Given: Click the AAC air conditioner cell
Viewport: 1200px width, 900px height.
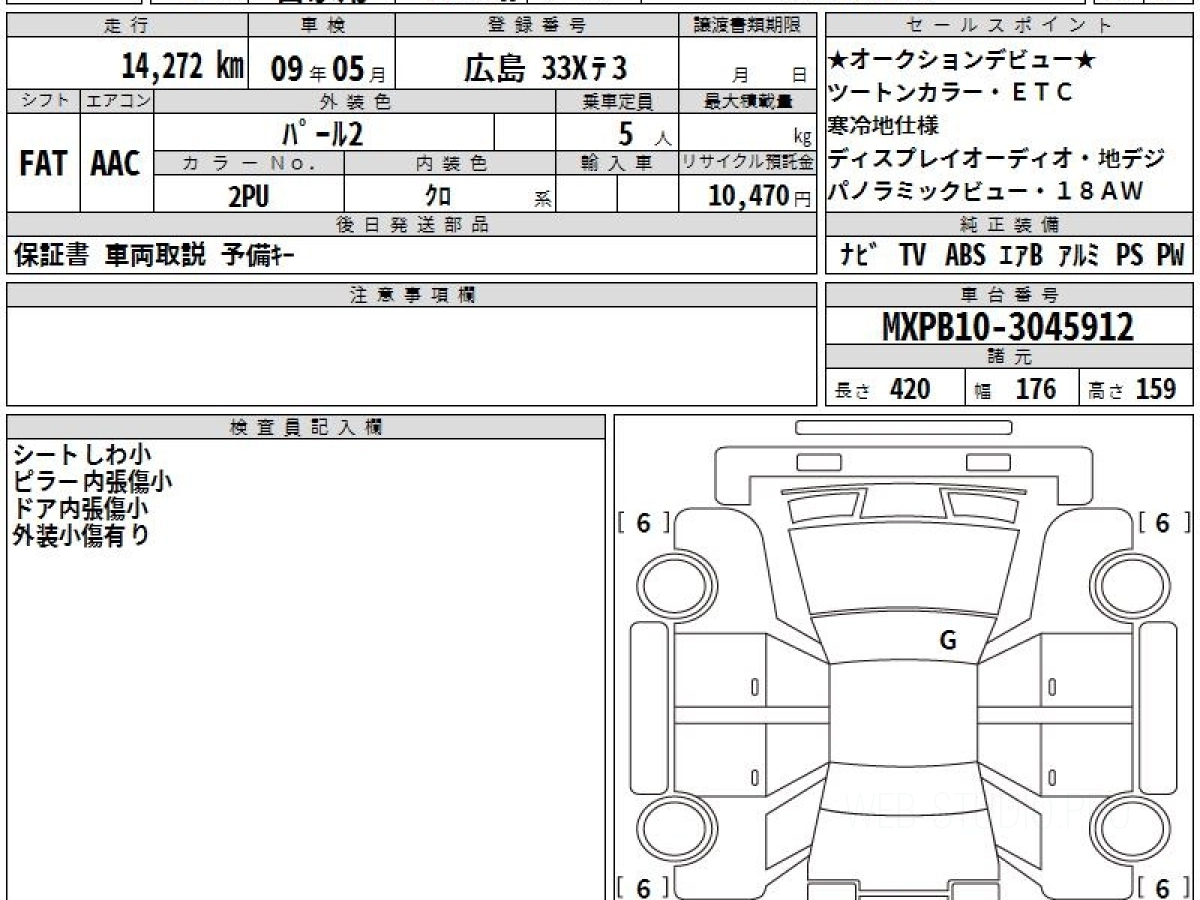Looking at the screenshot, I should (x=116, y=164).
